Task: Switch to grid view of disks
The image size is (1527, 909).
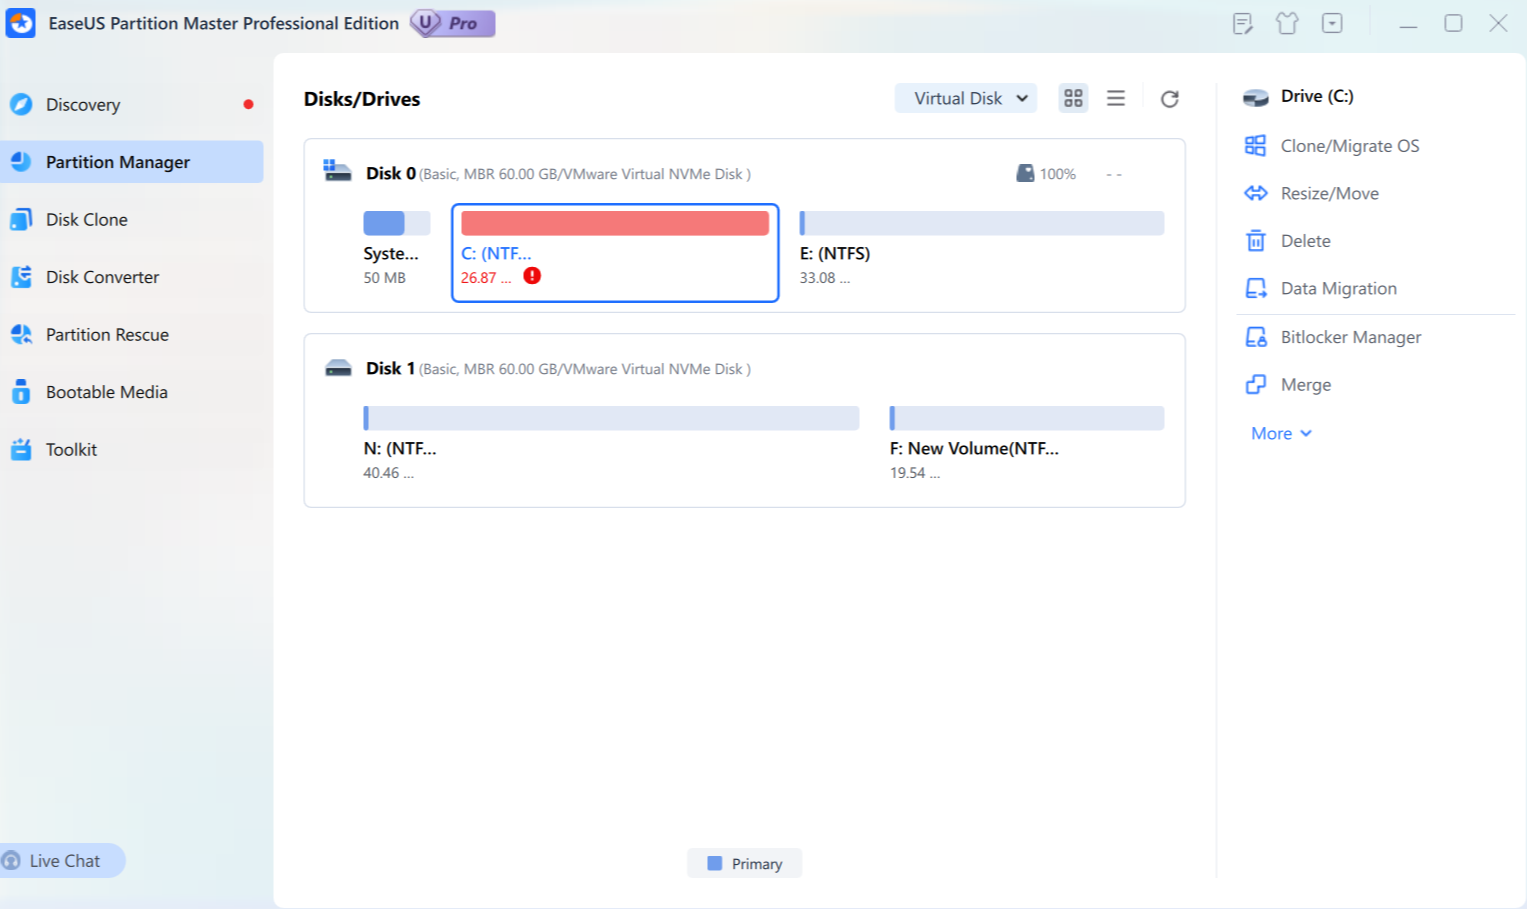Action: (1073, 98)
